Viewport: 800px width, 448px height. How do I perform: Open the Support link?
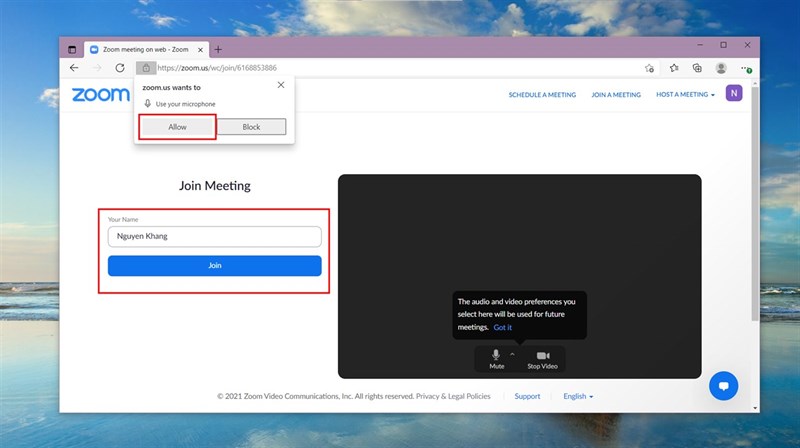(x=527, y=396)
